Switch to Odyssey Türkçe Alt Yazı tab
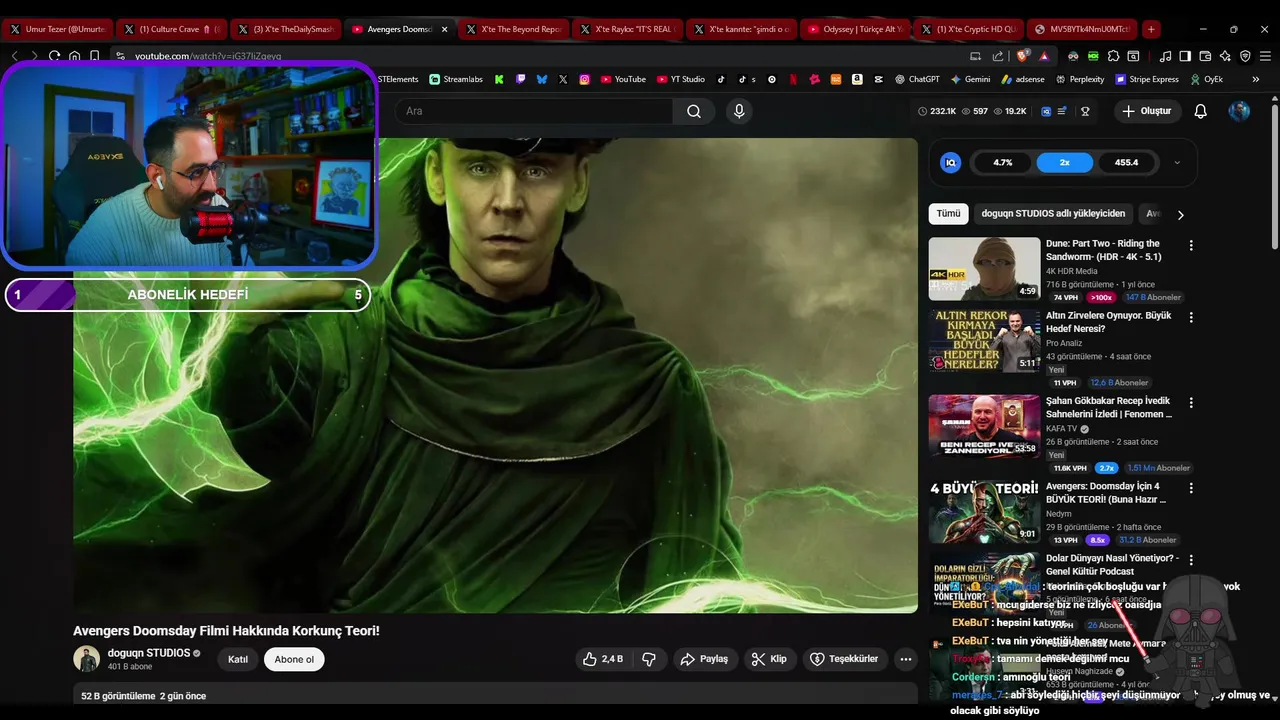Viewport: 1280px width, 720px height. click(856, 29)
